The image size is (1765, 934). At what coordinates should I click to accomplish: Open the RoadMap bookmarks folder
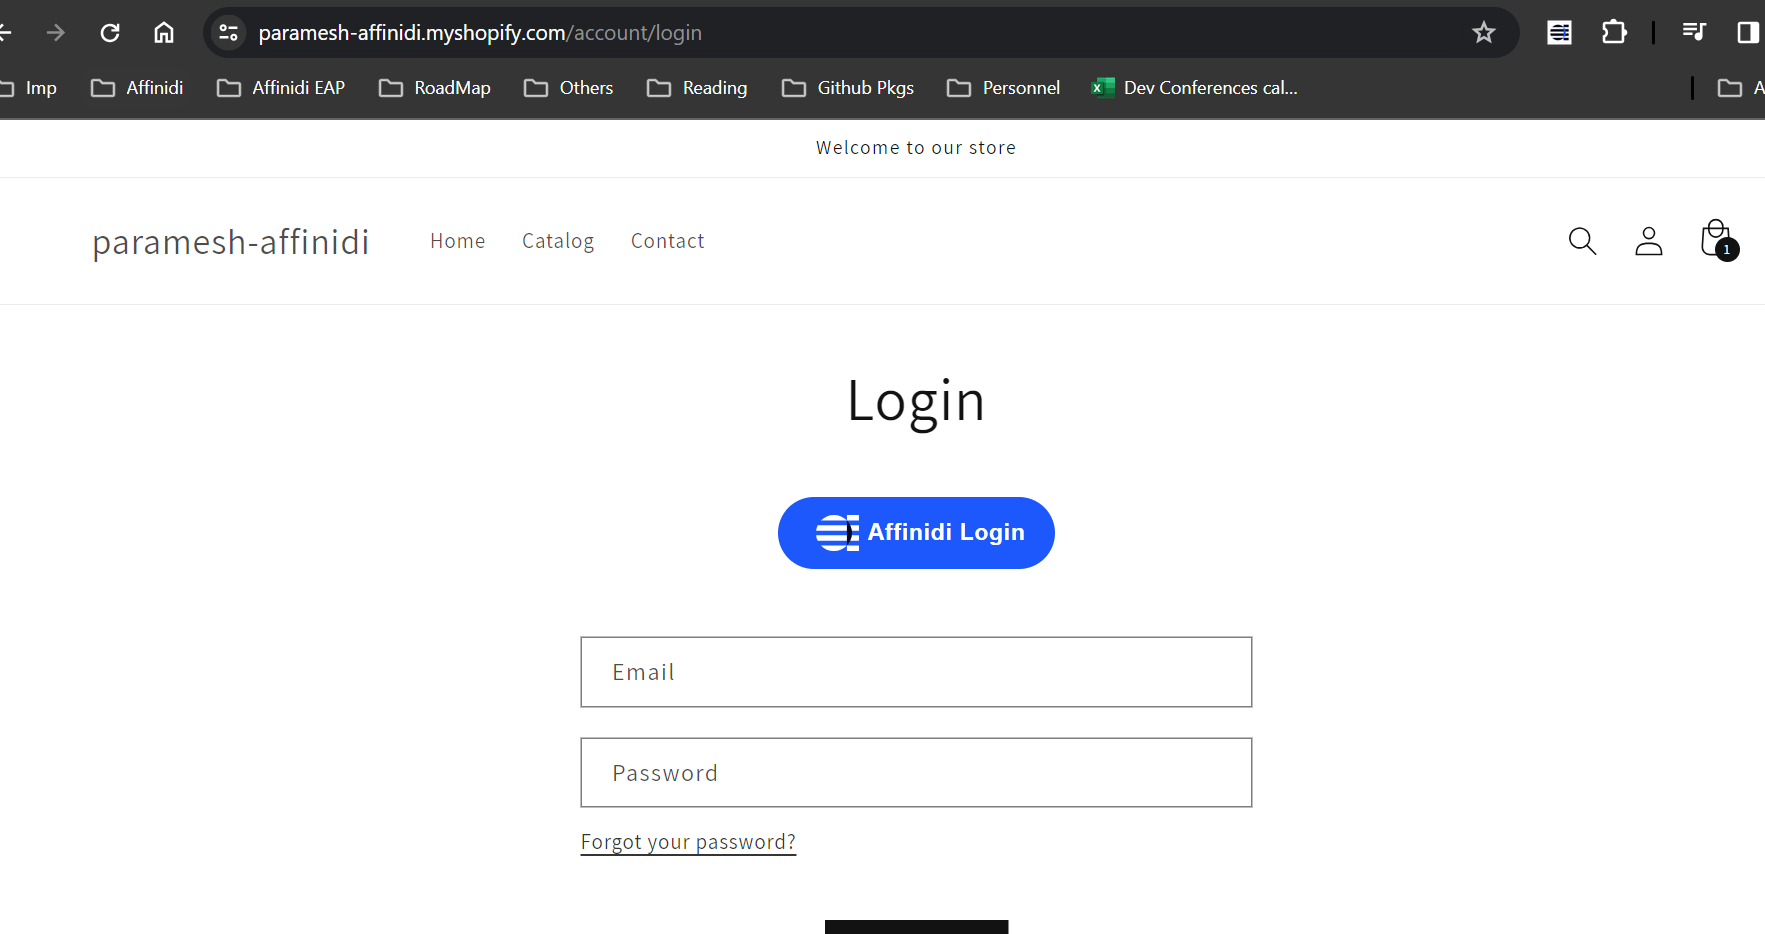[435, 88]
